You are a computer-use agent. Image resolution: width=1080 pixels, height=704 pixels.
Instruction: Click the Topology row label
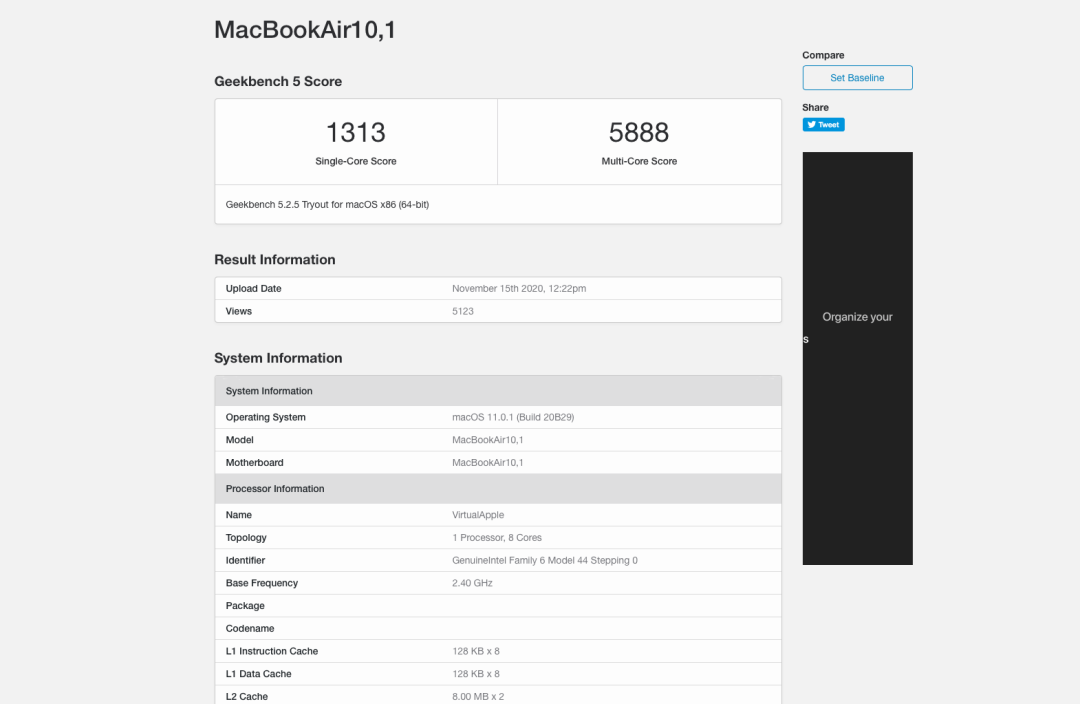point(246,538)
